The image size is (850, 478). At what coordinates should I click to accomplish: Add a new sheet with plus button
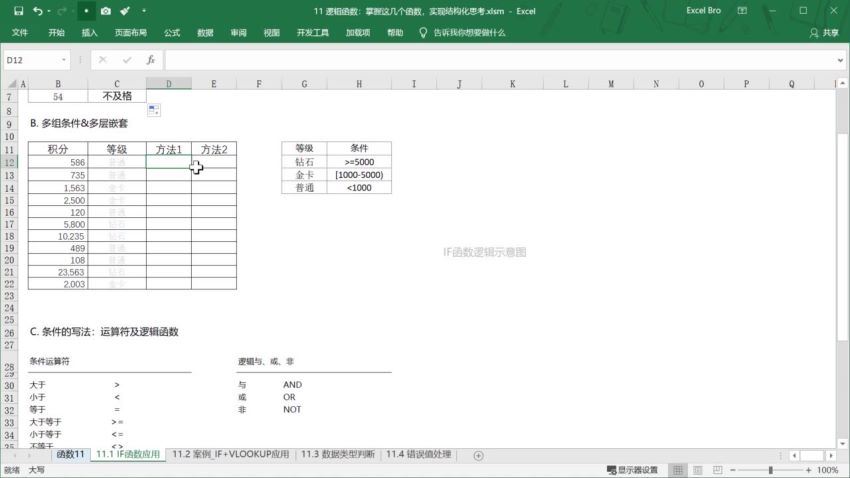(x=478, y=455)
